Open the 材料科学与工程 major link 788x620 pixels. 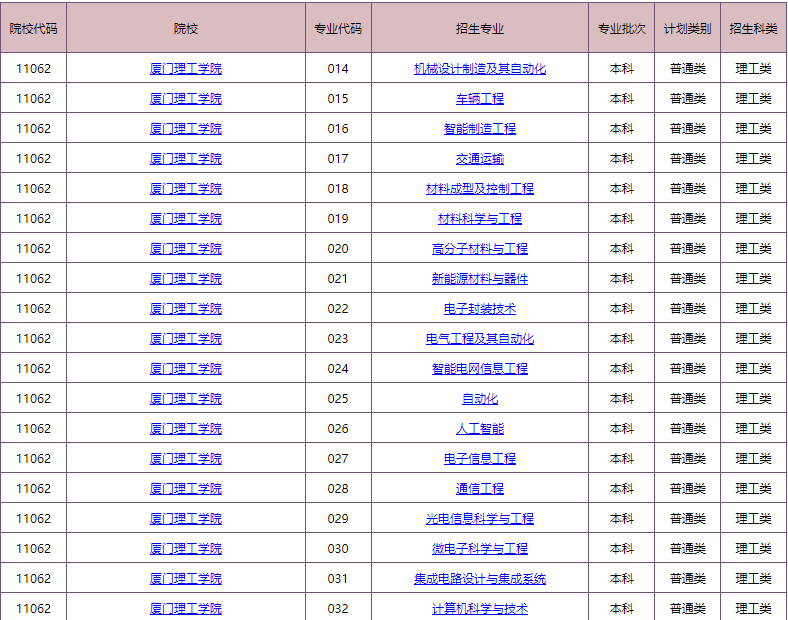point(479,219)
